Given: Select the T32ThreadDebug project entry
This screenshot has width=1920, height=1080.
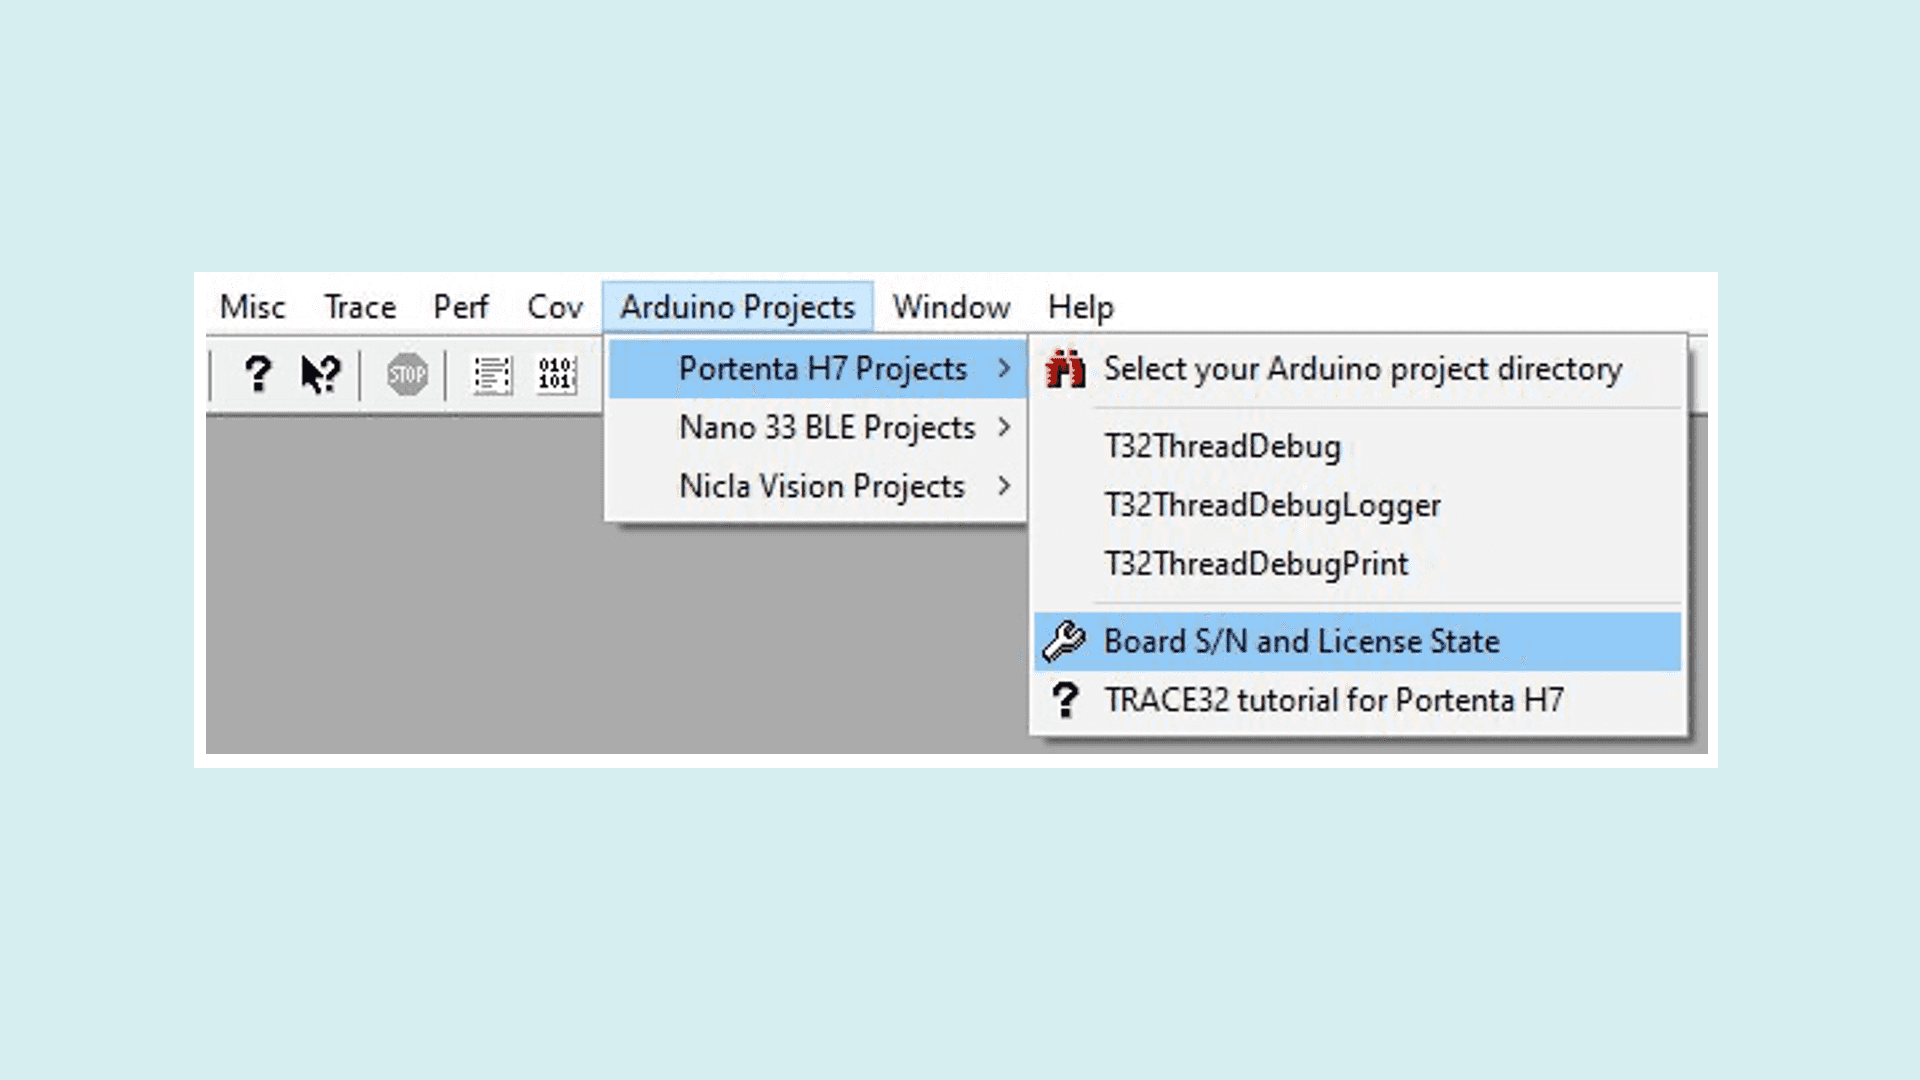Looking at the screenshot, I should 1222,446.
